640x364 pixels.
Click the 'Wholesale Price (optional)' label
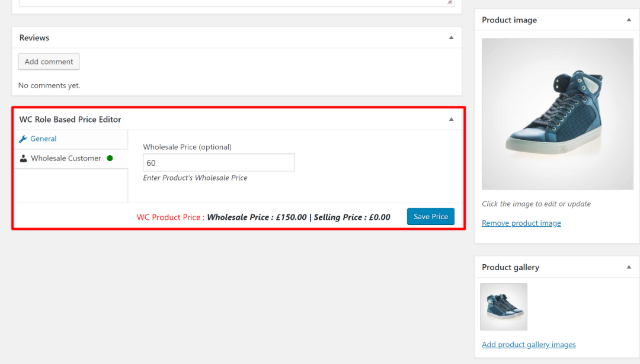click(187, 147)
